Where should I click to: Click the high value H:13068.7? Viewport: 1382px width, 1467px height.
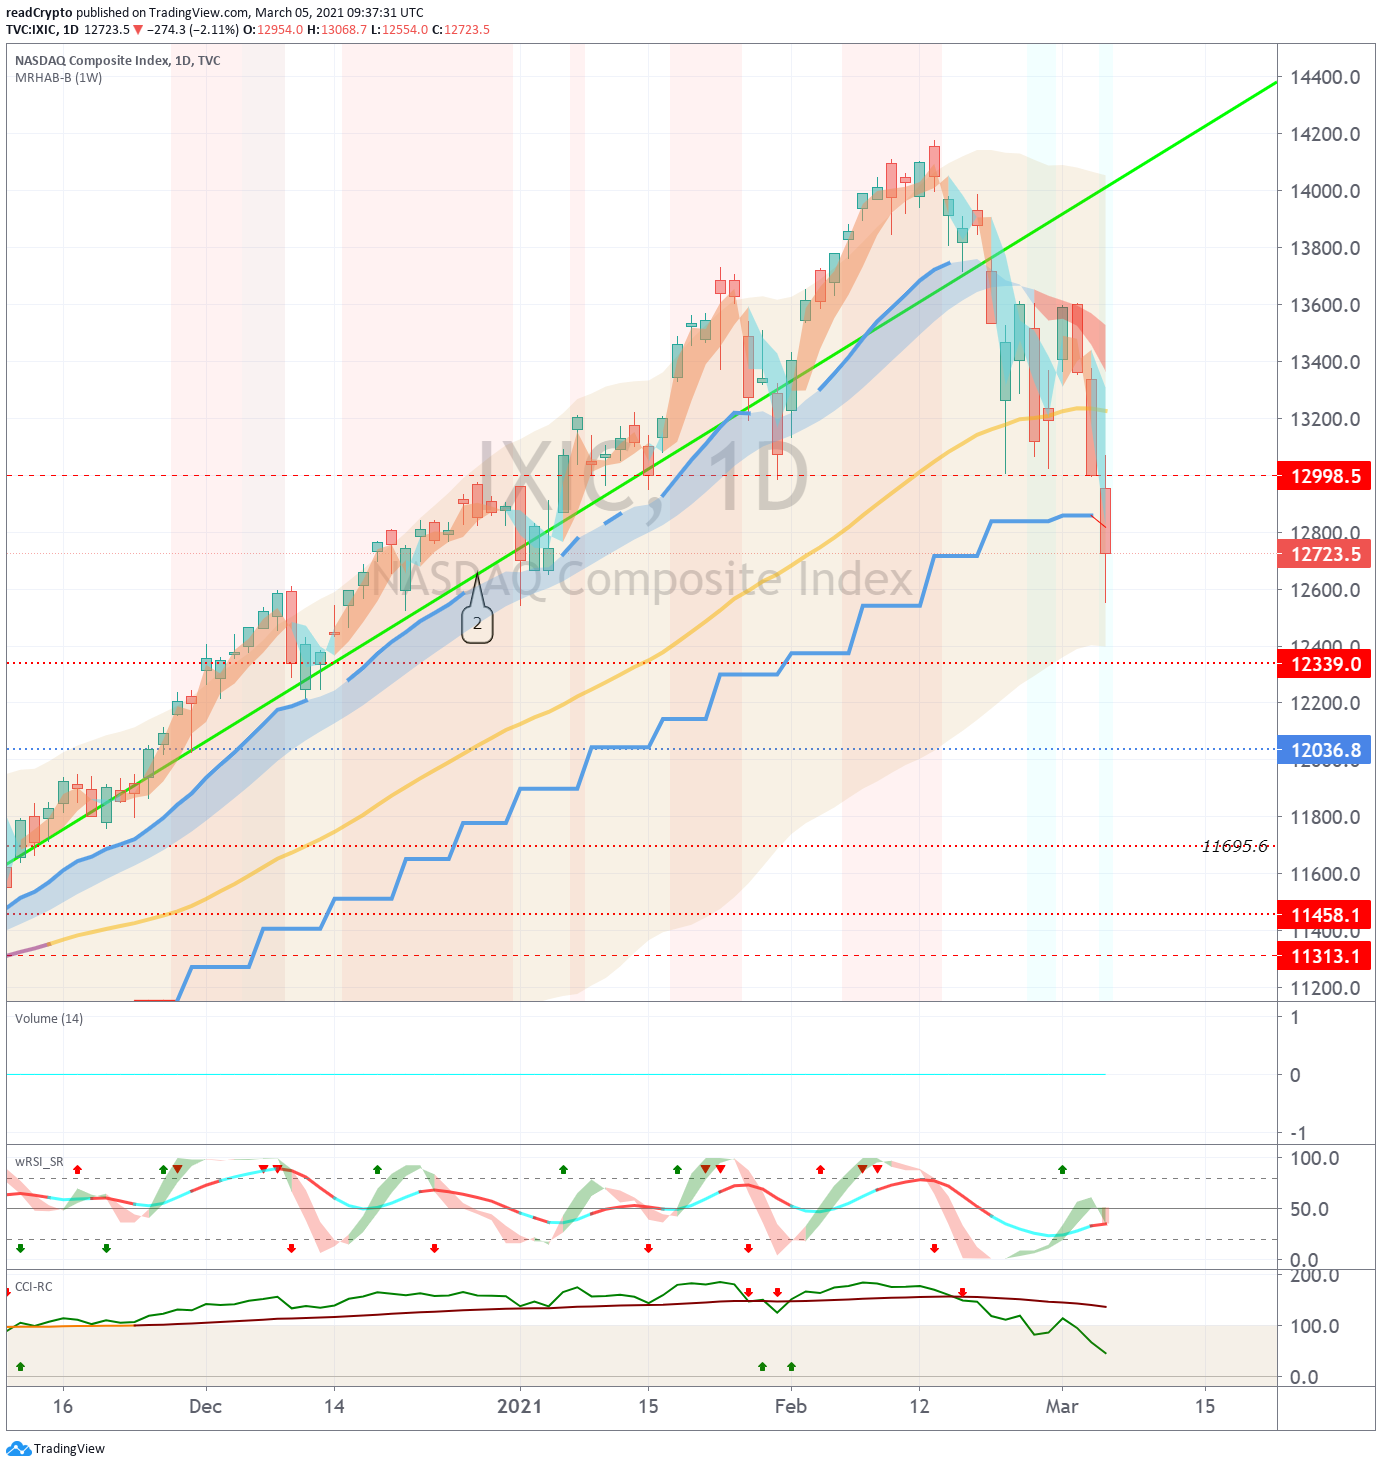point(337,30)
